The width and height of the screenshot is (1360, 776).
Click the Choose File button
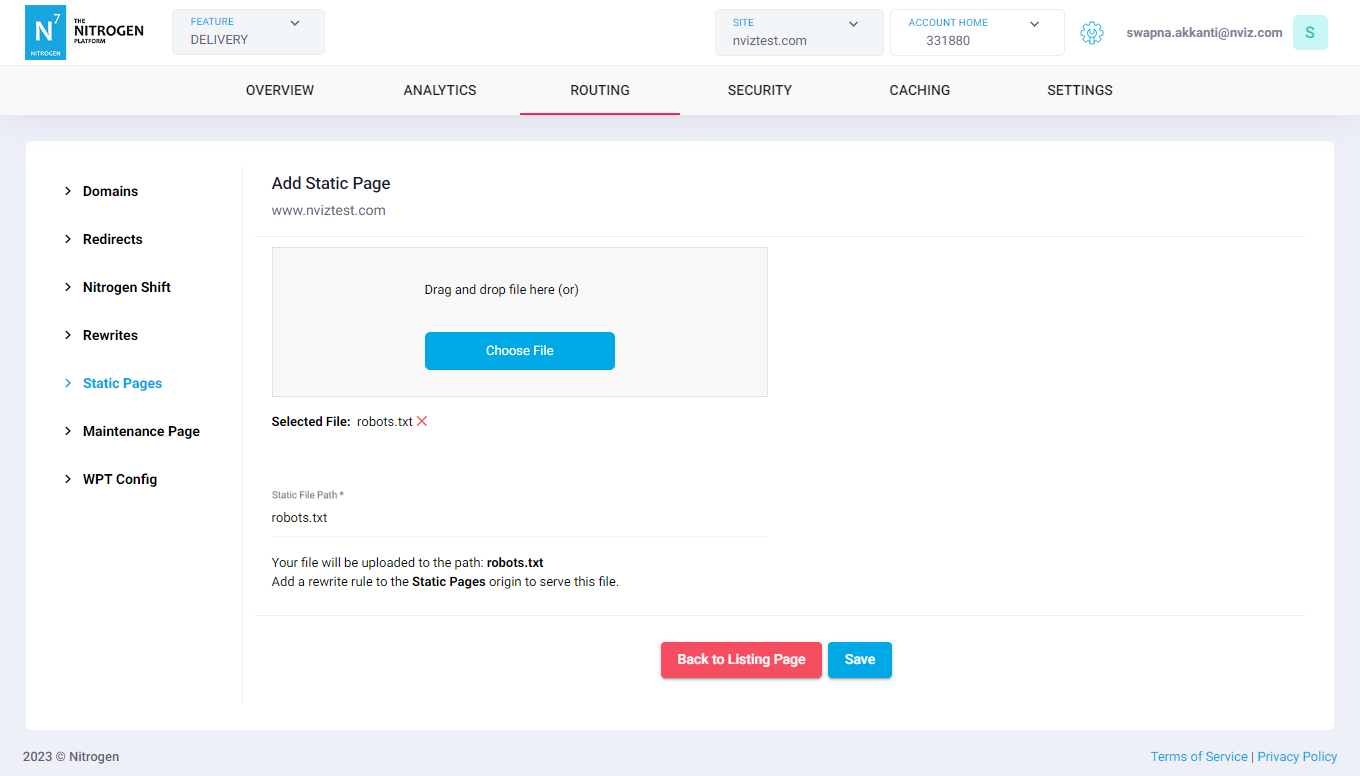[519, 351]
